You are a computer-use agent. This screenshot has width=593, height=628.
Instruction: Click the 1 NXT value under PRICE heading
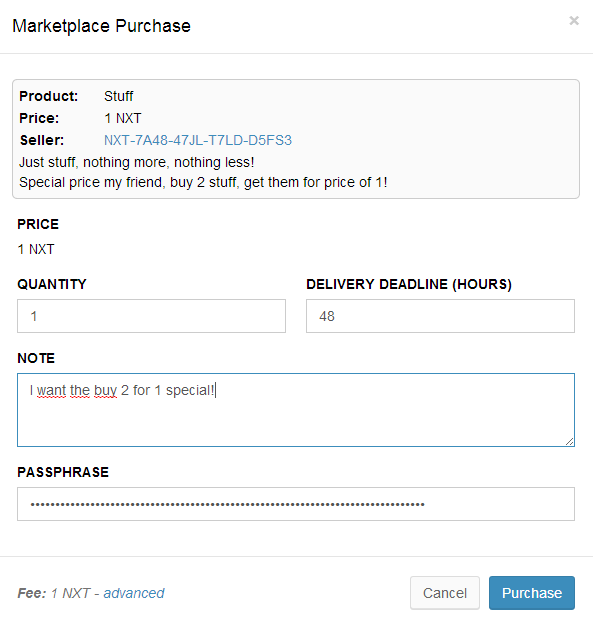point(36,249)
